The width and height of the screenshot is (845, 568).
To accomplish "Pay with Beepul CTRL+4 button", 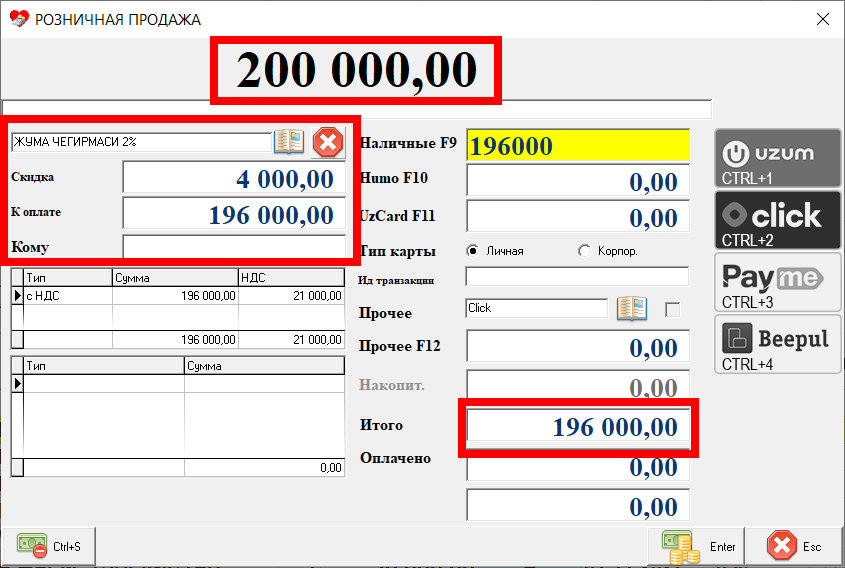I will click(x=778, y=344).
